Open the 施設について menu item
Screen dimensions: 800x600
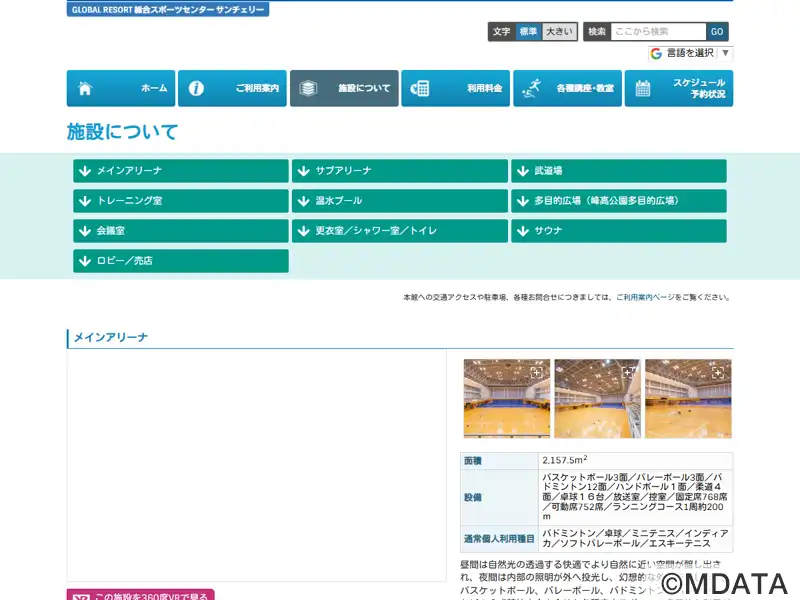pos(344,88)
